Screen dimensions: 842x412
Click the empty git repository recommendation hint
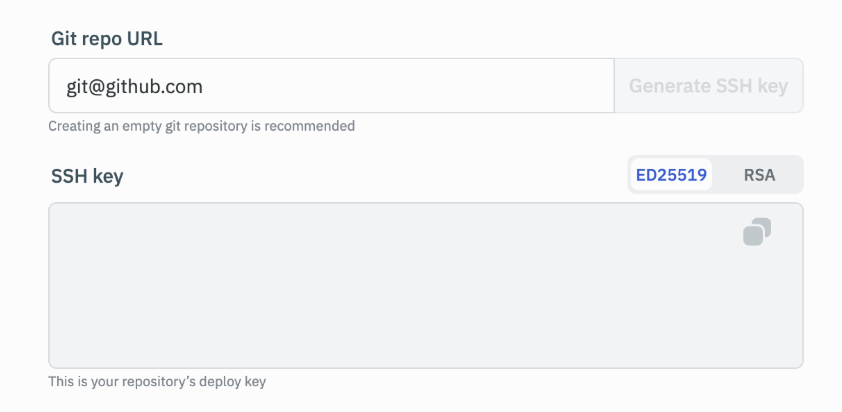pos(202,126)
